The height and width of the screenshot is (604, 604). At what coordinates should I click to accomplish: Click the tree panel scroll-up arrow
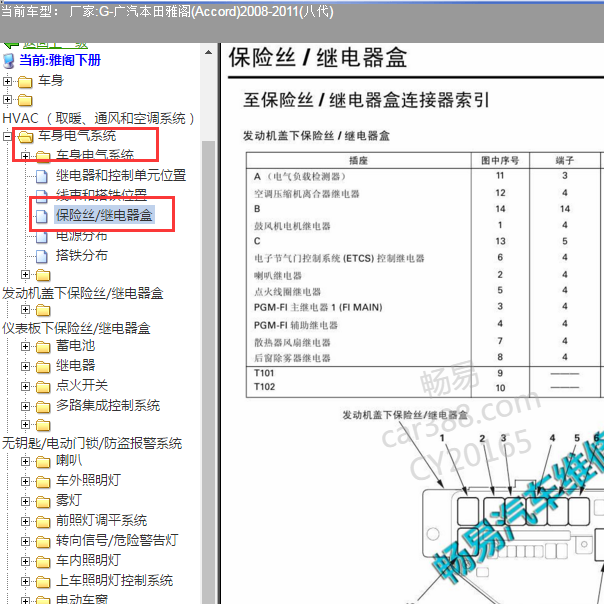pos(208,52)
